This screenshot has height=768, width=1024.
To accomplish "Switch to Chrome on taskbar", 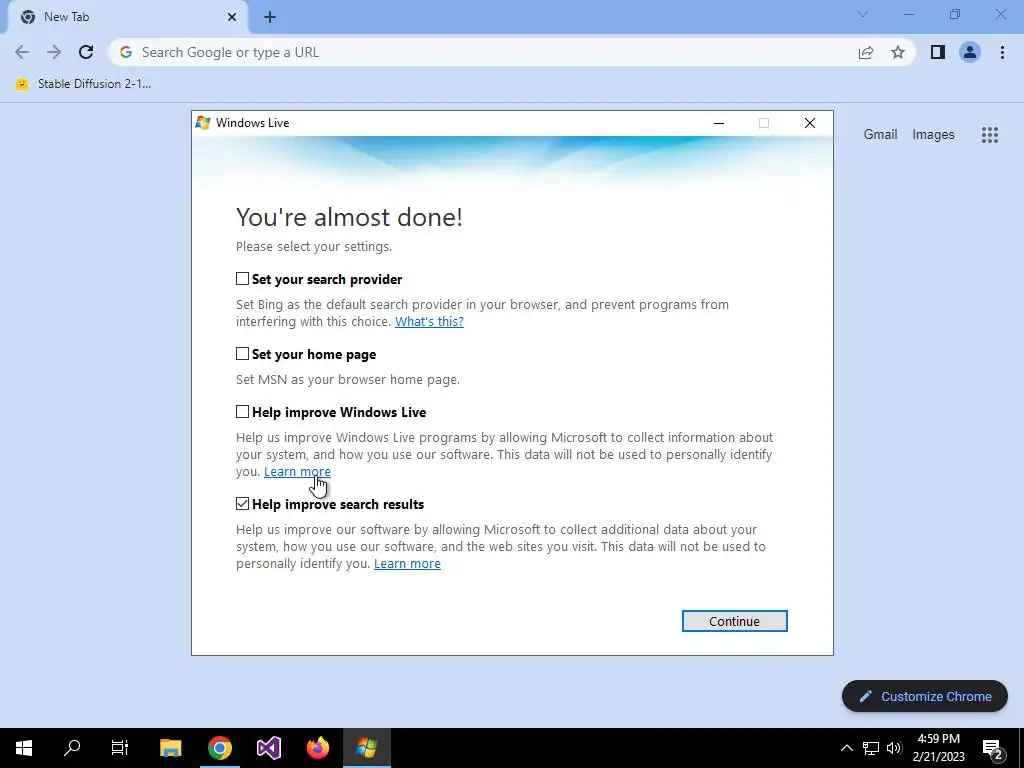I will 220,748.
